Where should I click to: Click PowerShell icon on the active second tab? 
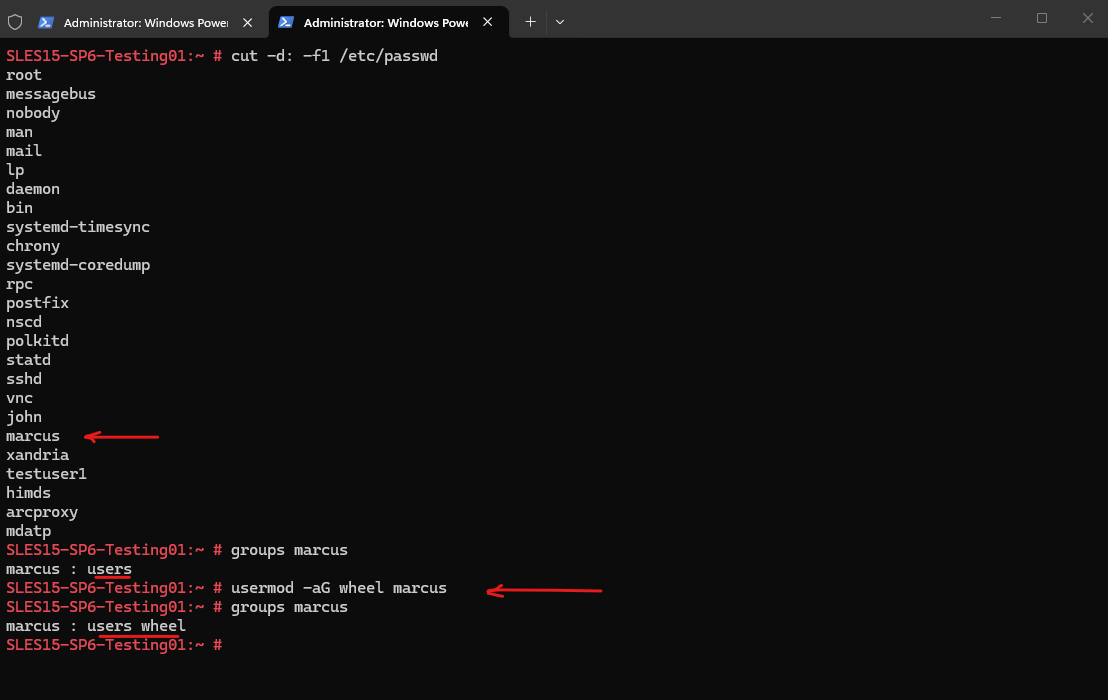[286, 22]
